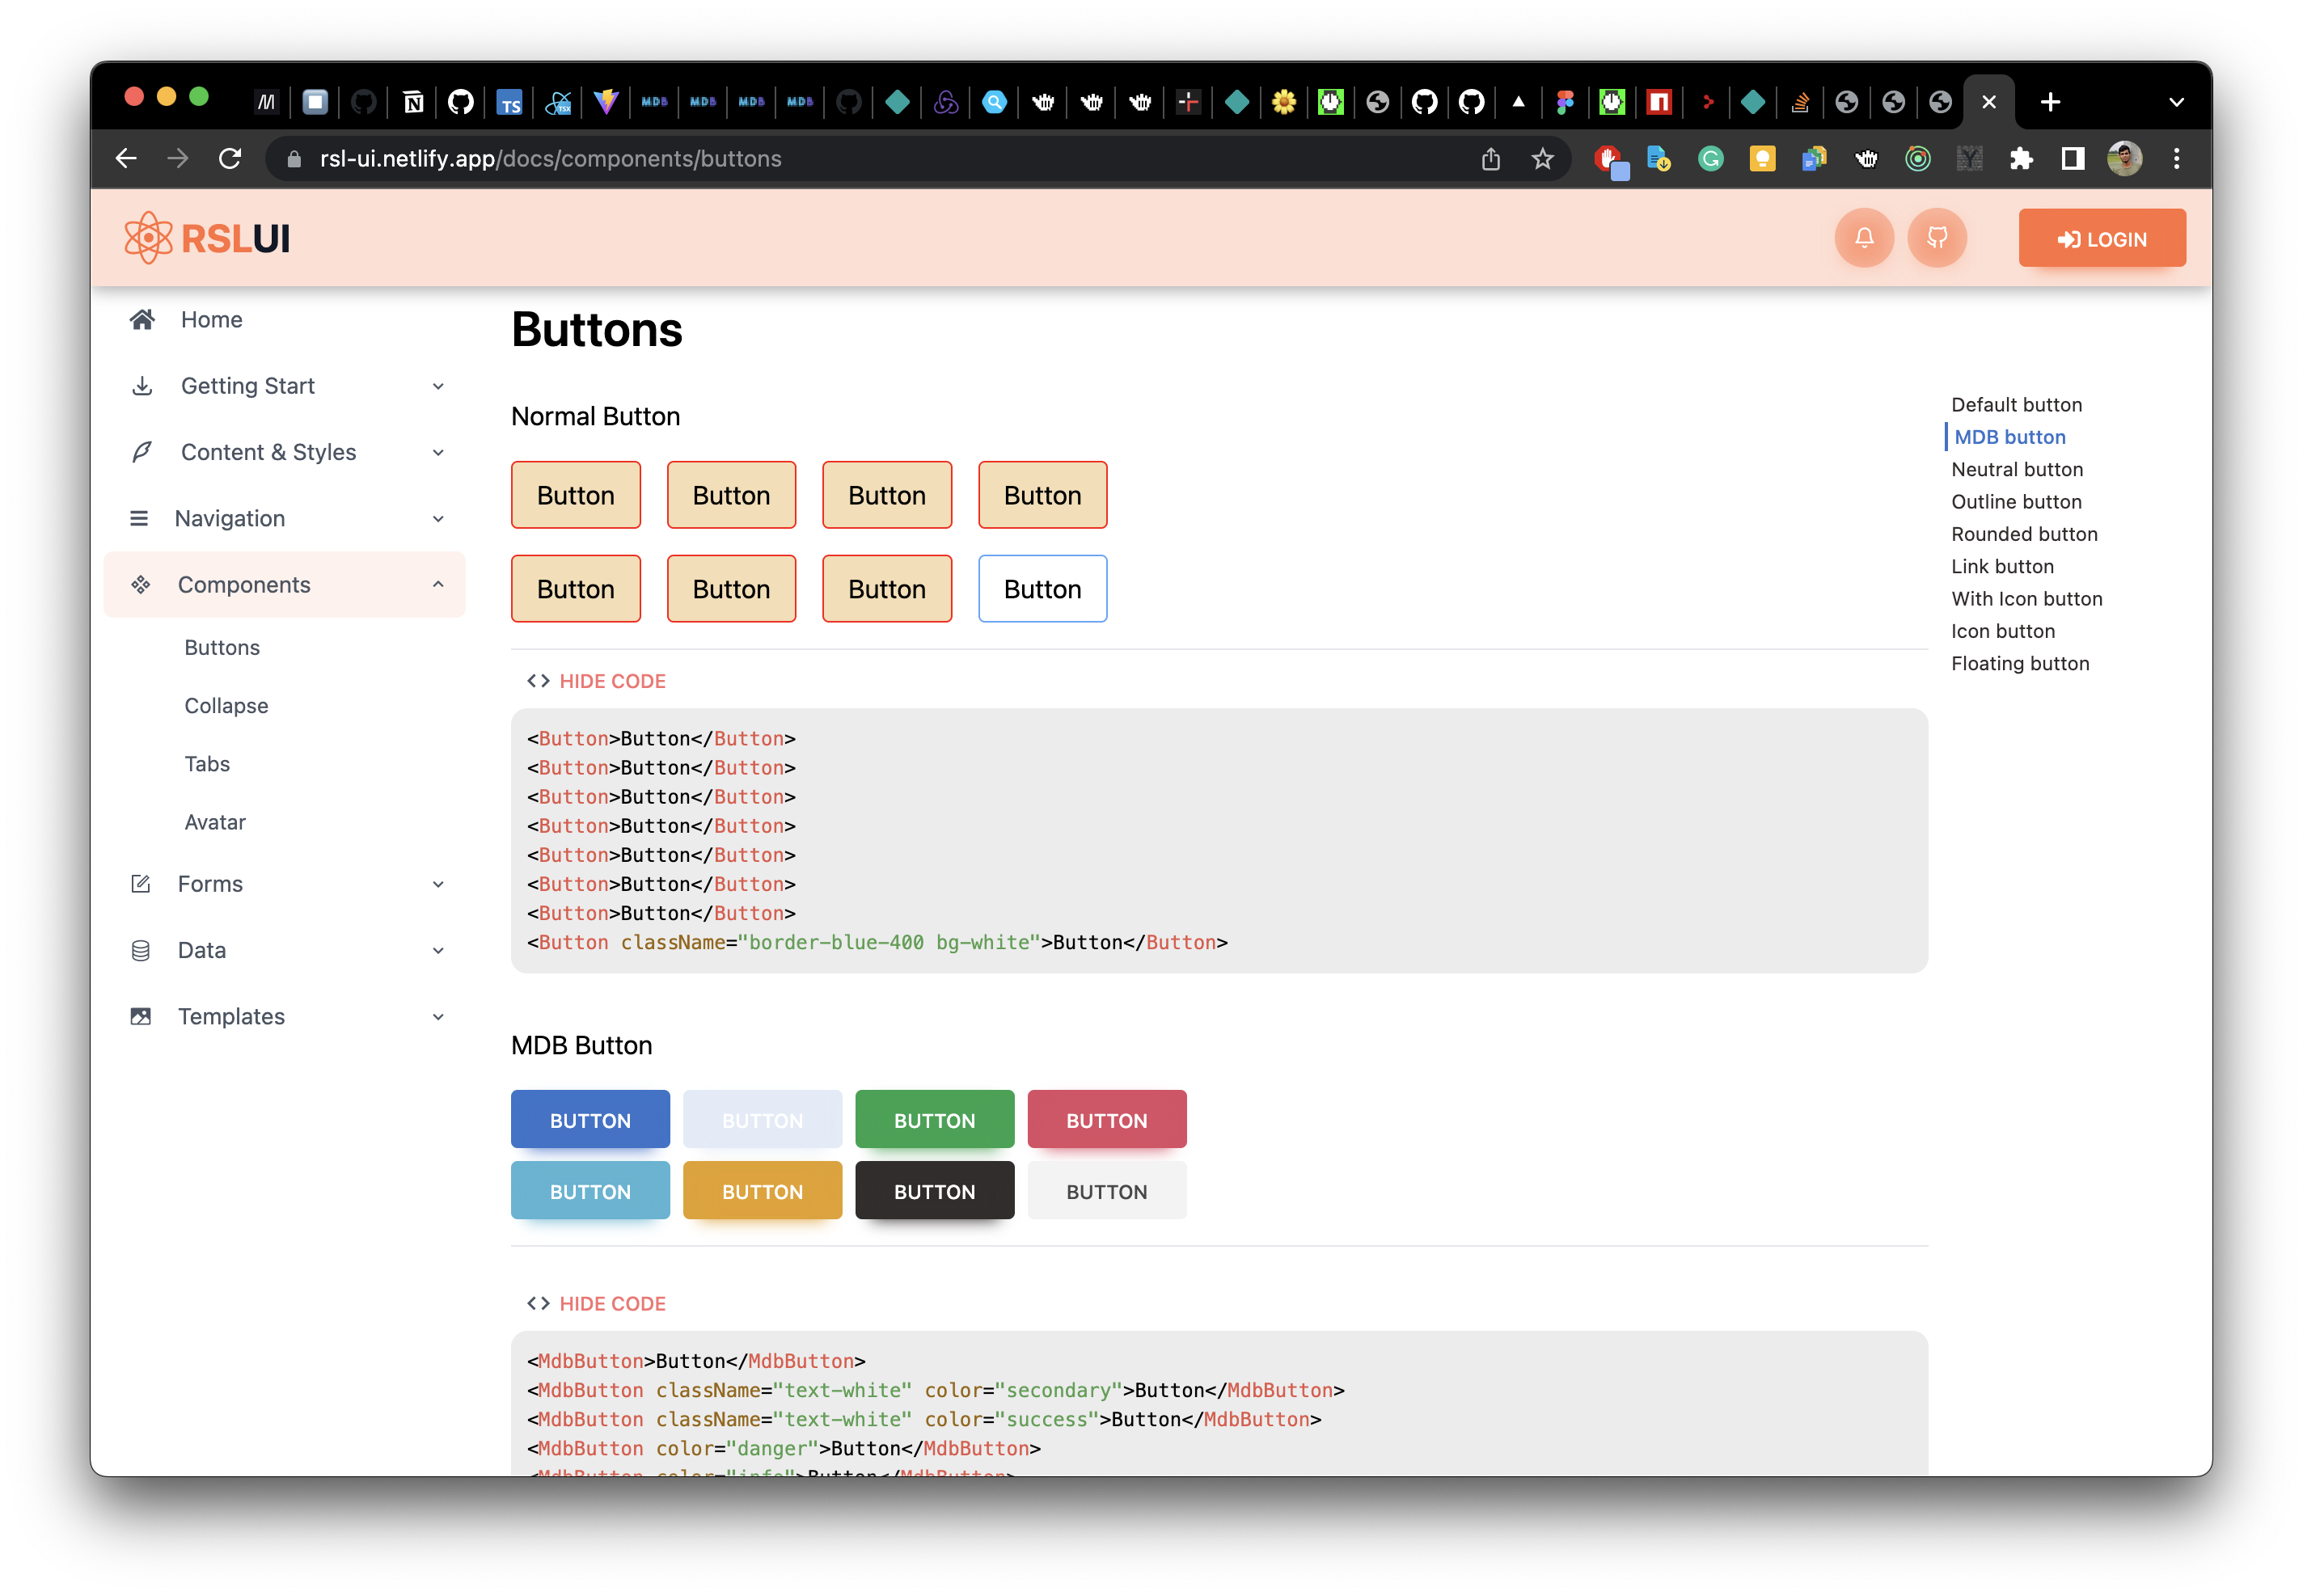Jump to Outline button section link
This screenshot has height=1596, width=2303.
2016,502
